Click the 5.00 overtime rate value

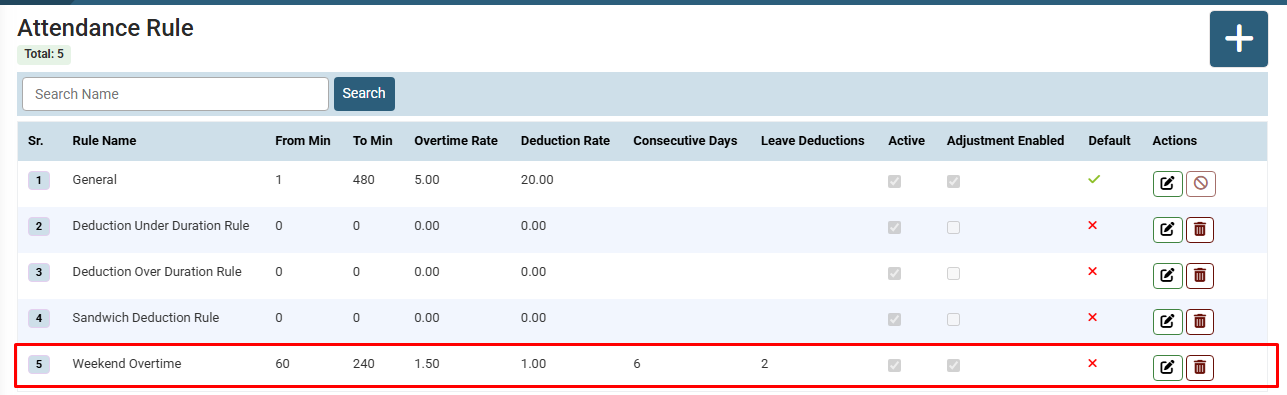click(427, 180)
